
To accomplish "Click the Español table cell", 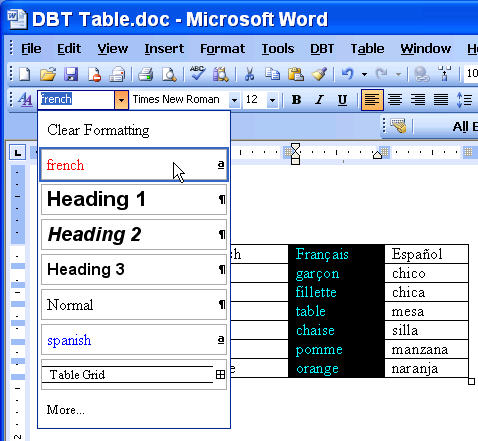I will [426, 254].
